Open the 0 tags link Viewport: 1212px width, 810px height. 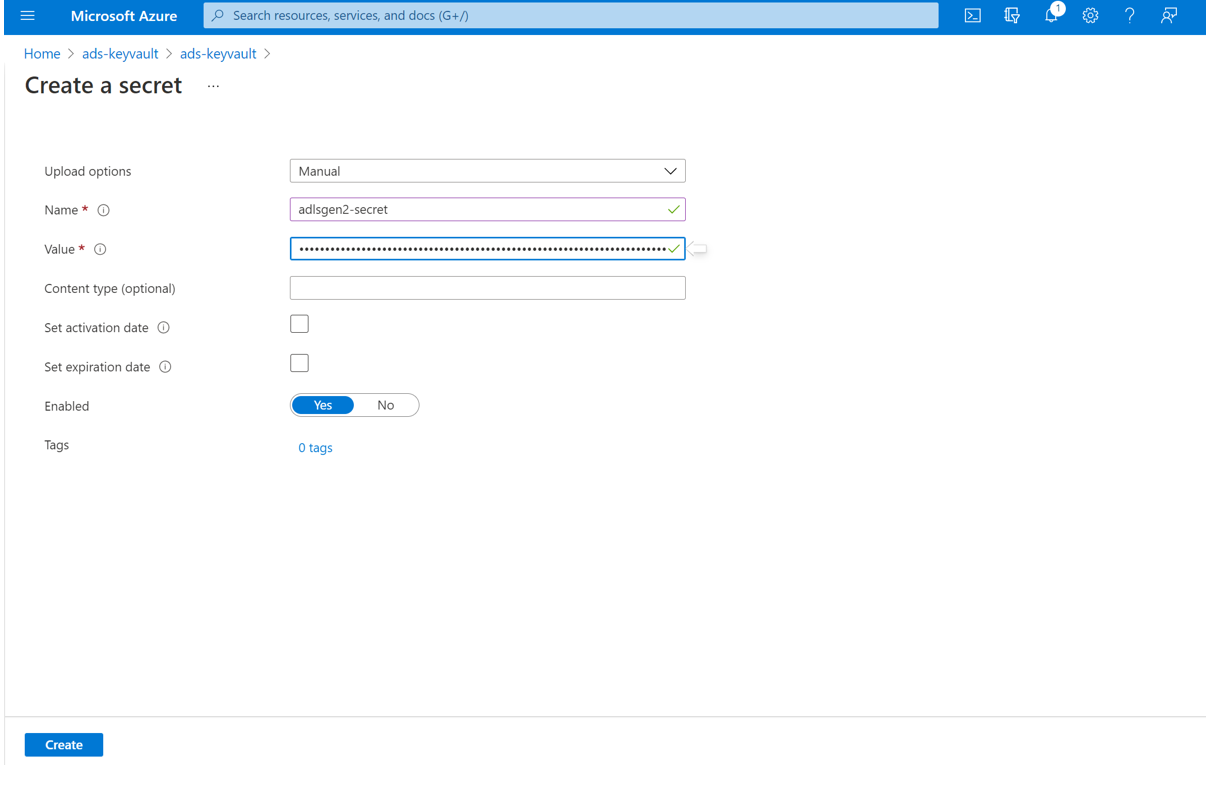315,447
